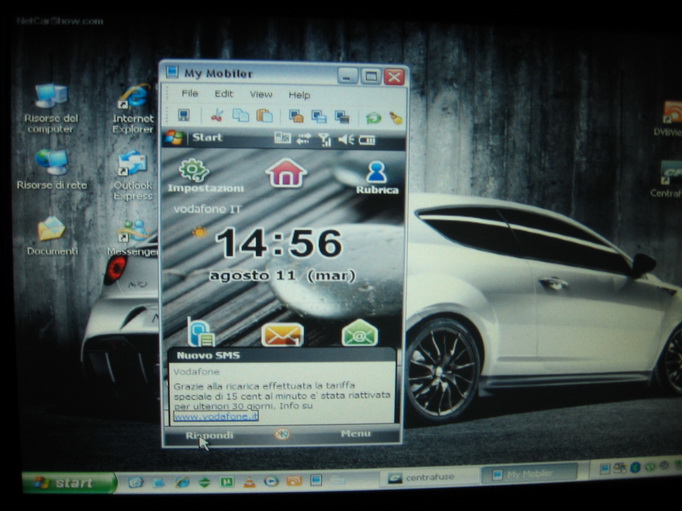Open Outlook Express desktop shortcut

(133, 175)
